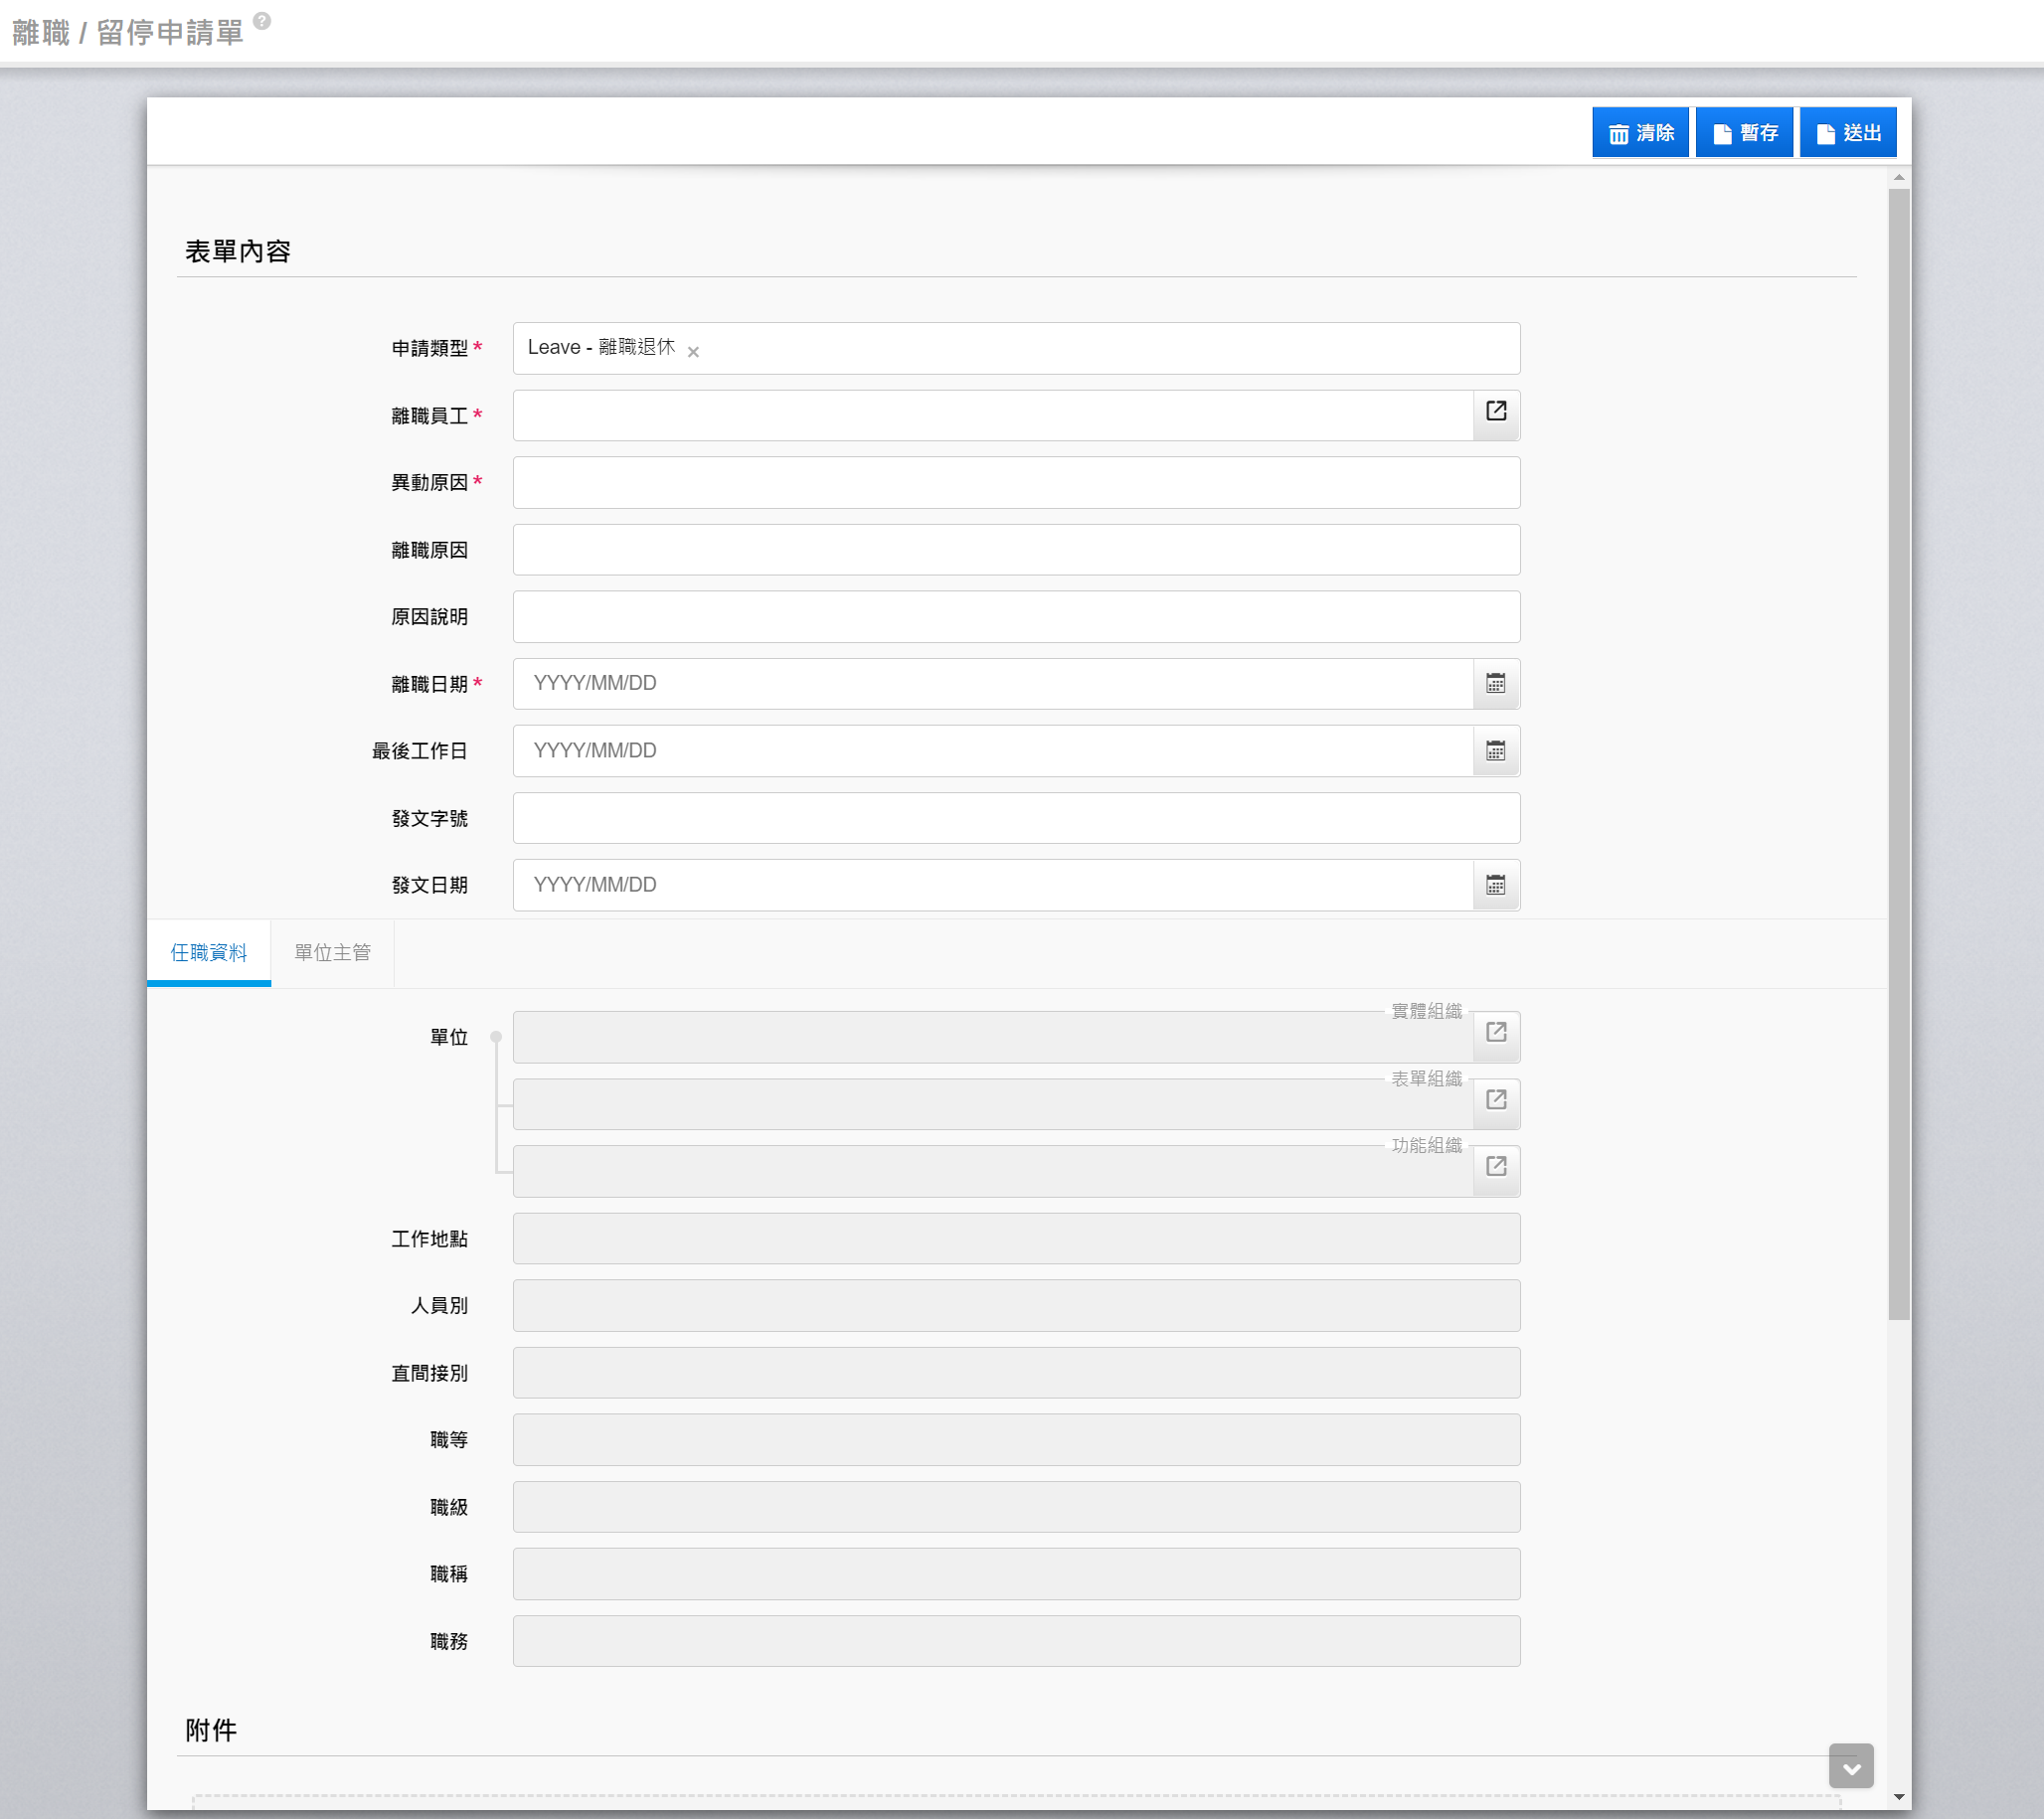The image size is (2044, 1819).
Task: Click the 暫存 save draft button
Action: pos(1744,133)
